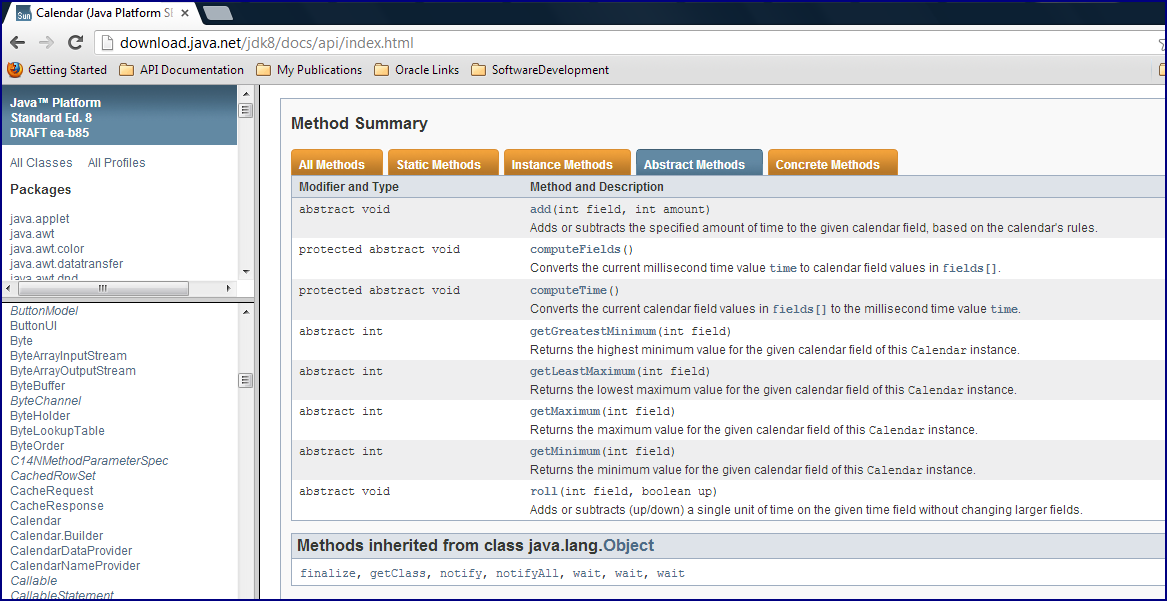Select the Calendar browser tab
The width and height of the screenshot is (1167, 601).
click(x=102, y=13)
